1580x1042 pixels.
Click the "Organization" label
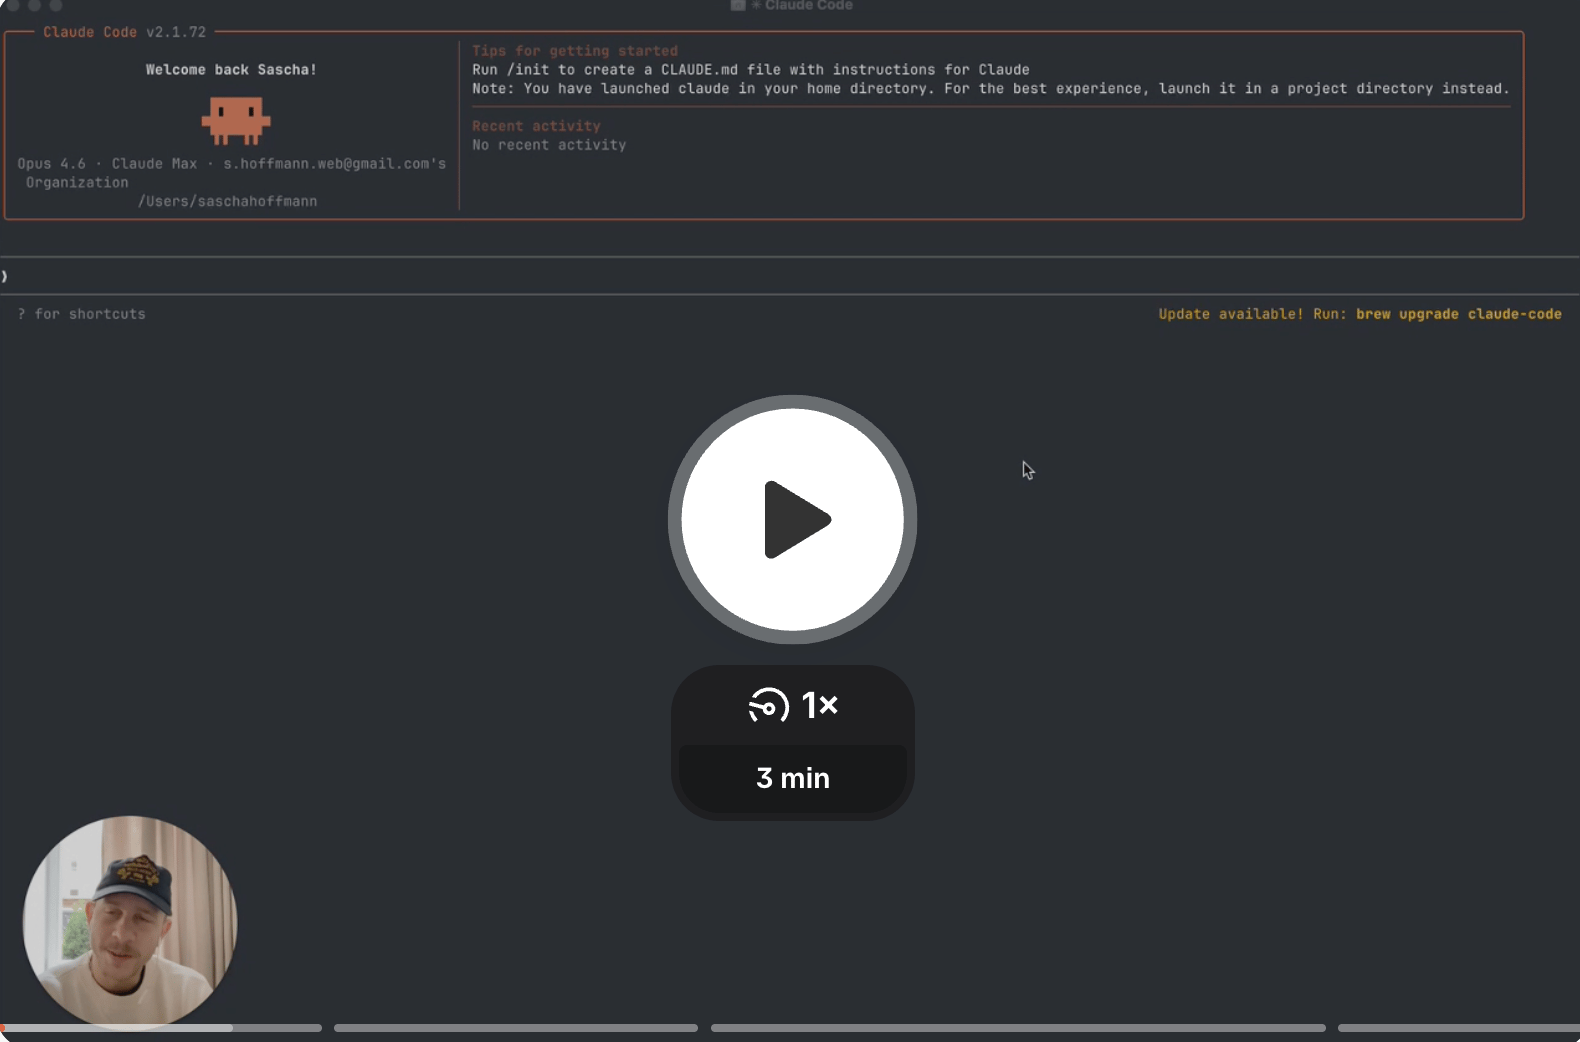point(77,183)
